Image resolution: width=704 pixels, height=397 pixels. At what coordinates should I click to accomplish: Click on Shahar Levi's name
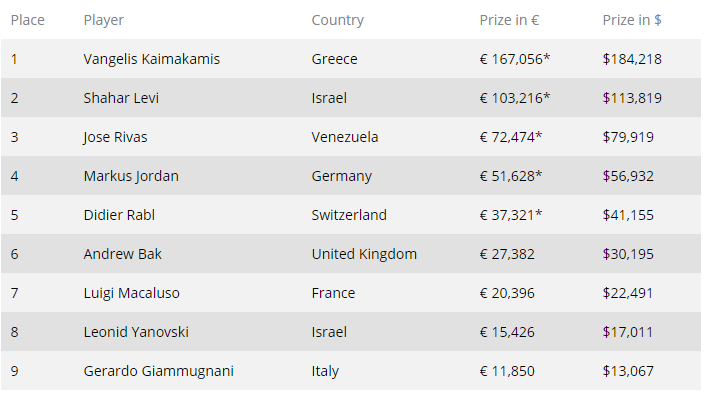coord(121,98)
